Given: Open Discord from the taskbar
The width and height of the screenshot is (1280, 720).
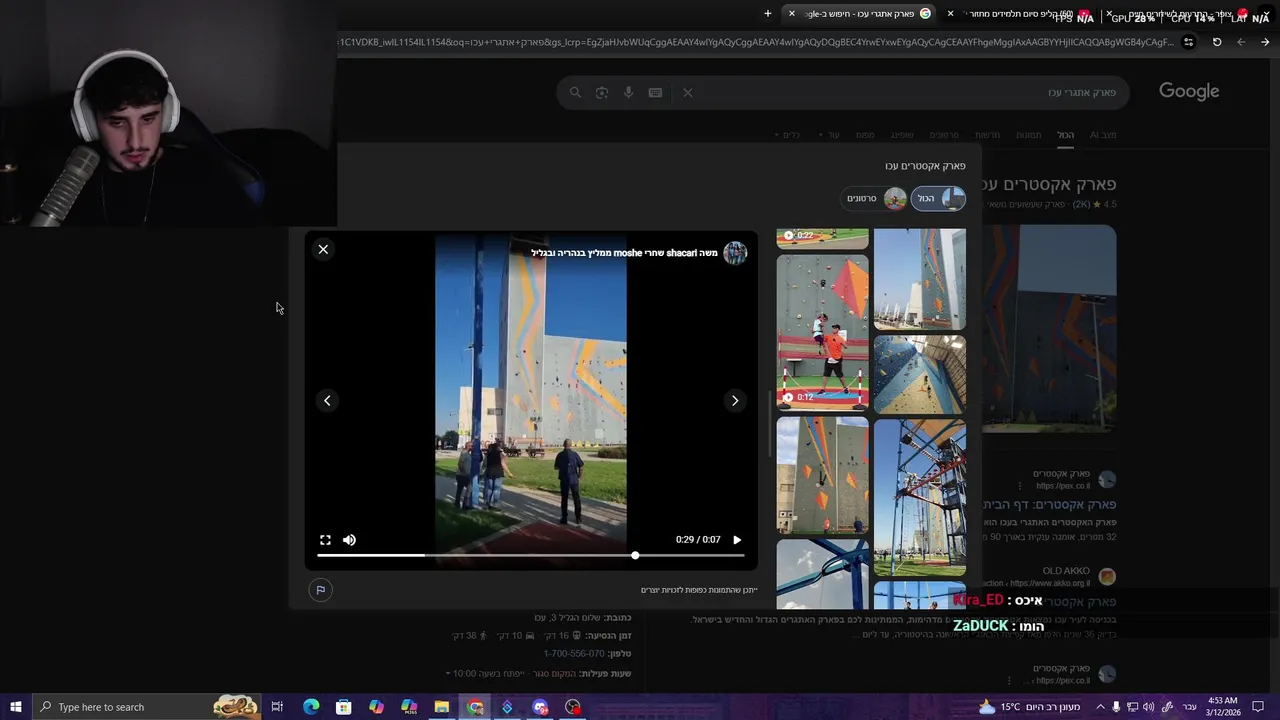Looking at the screenshot, I should [540, 707].
